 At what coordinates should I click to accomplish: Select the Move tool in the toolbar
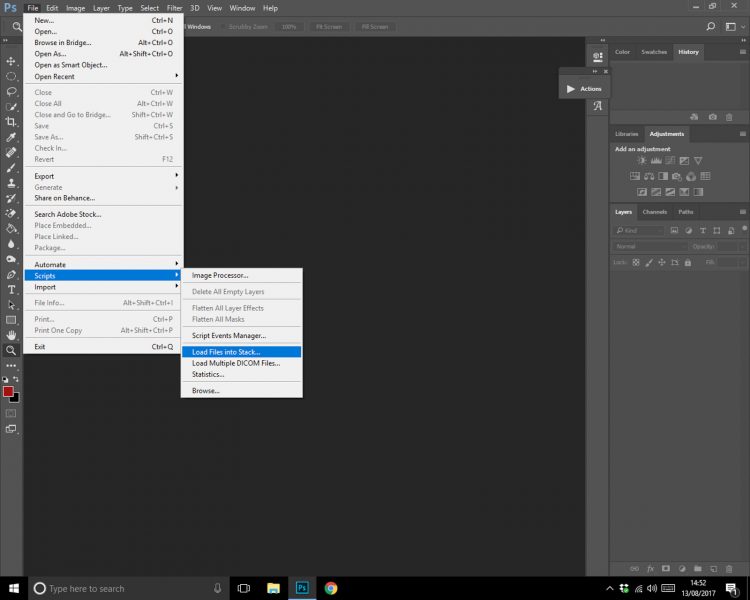(11, 61)
